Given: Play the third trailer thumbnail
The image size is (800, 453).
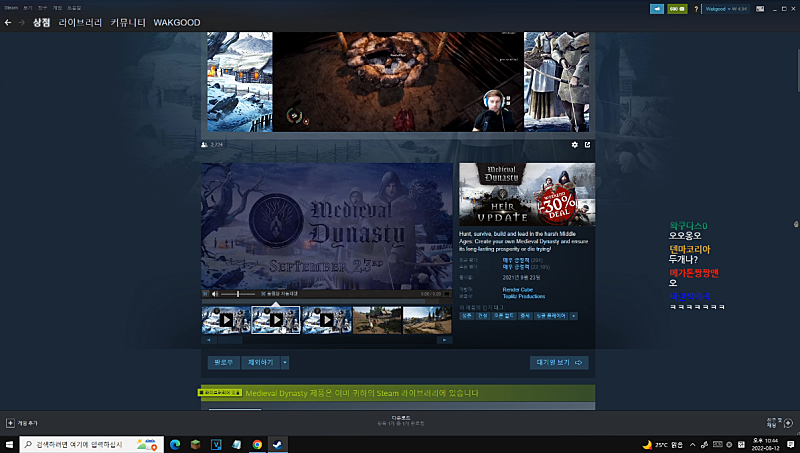Looking at the screenshot, I should [327, 320].
